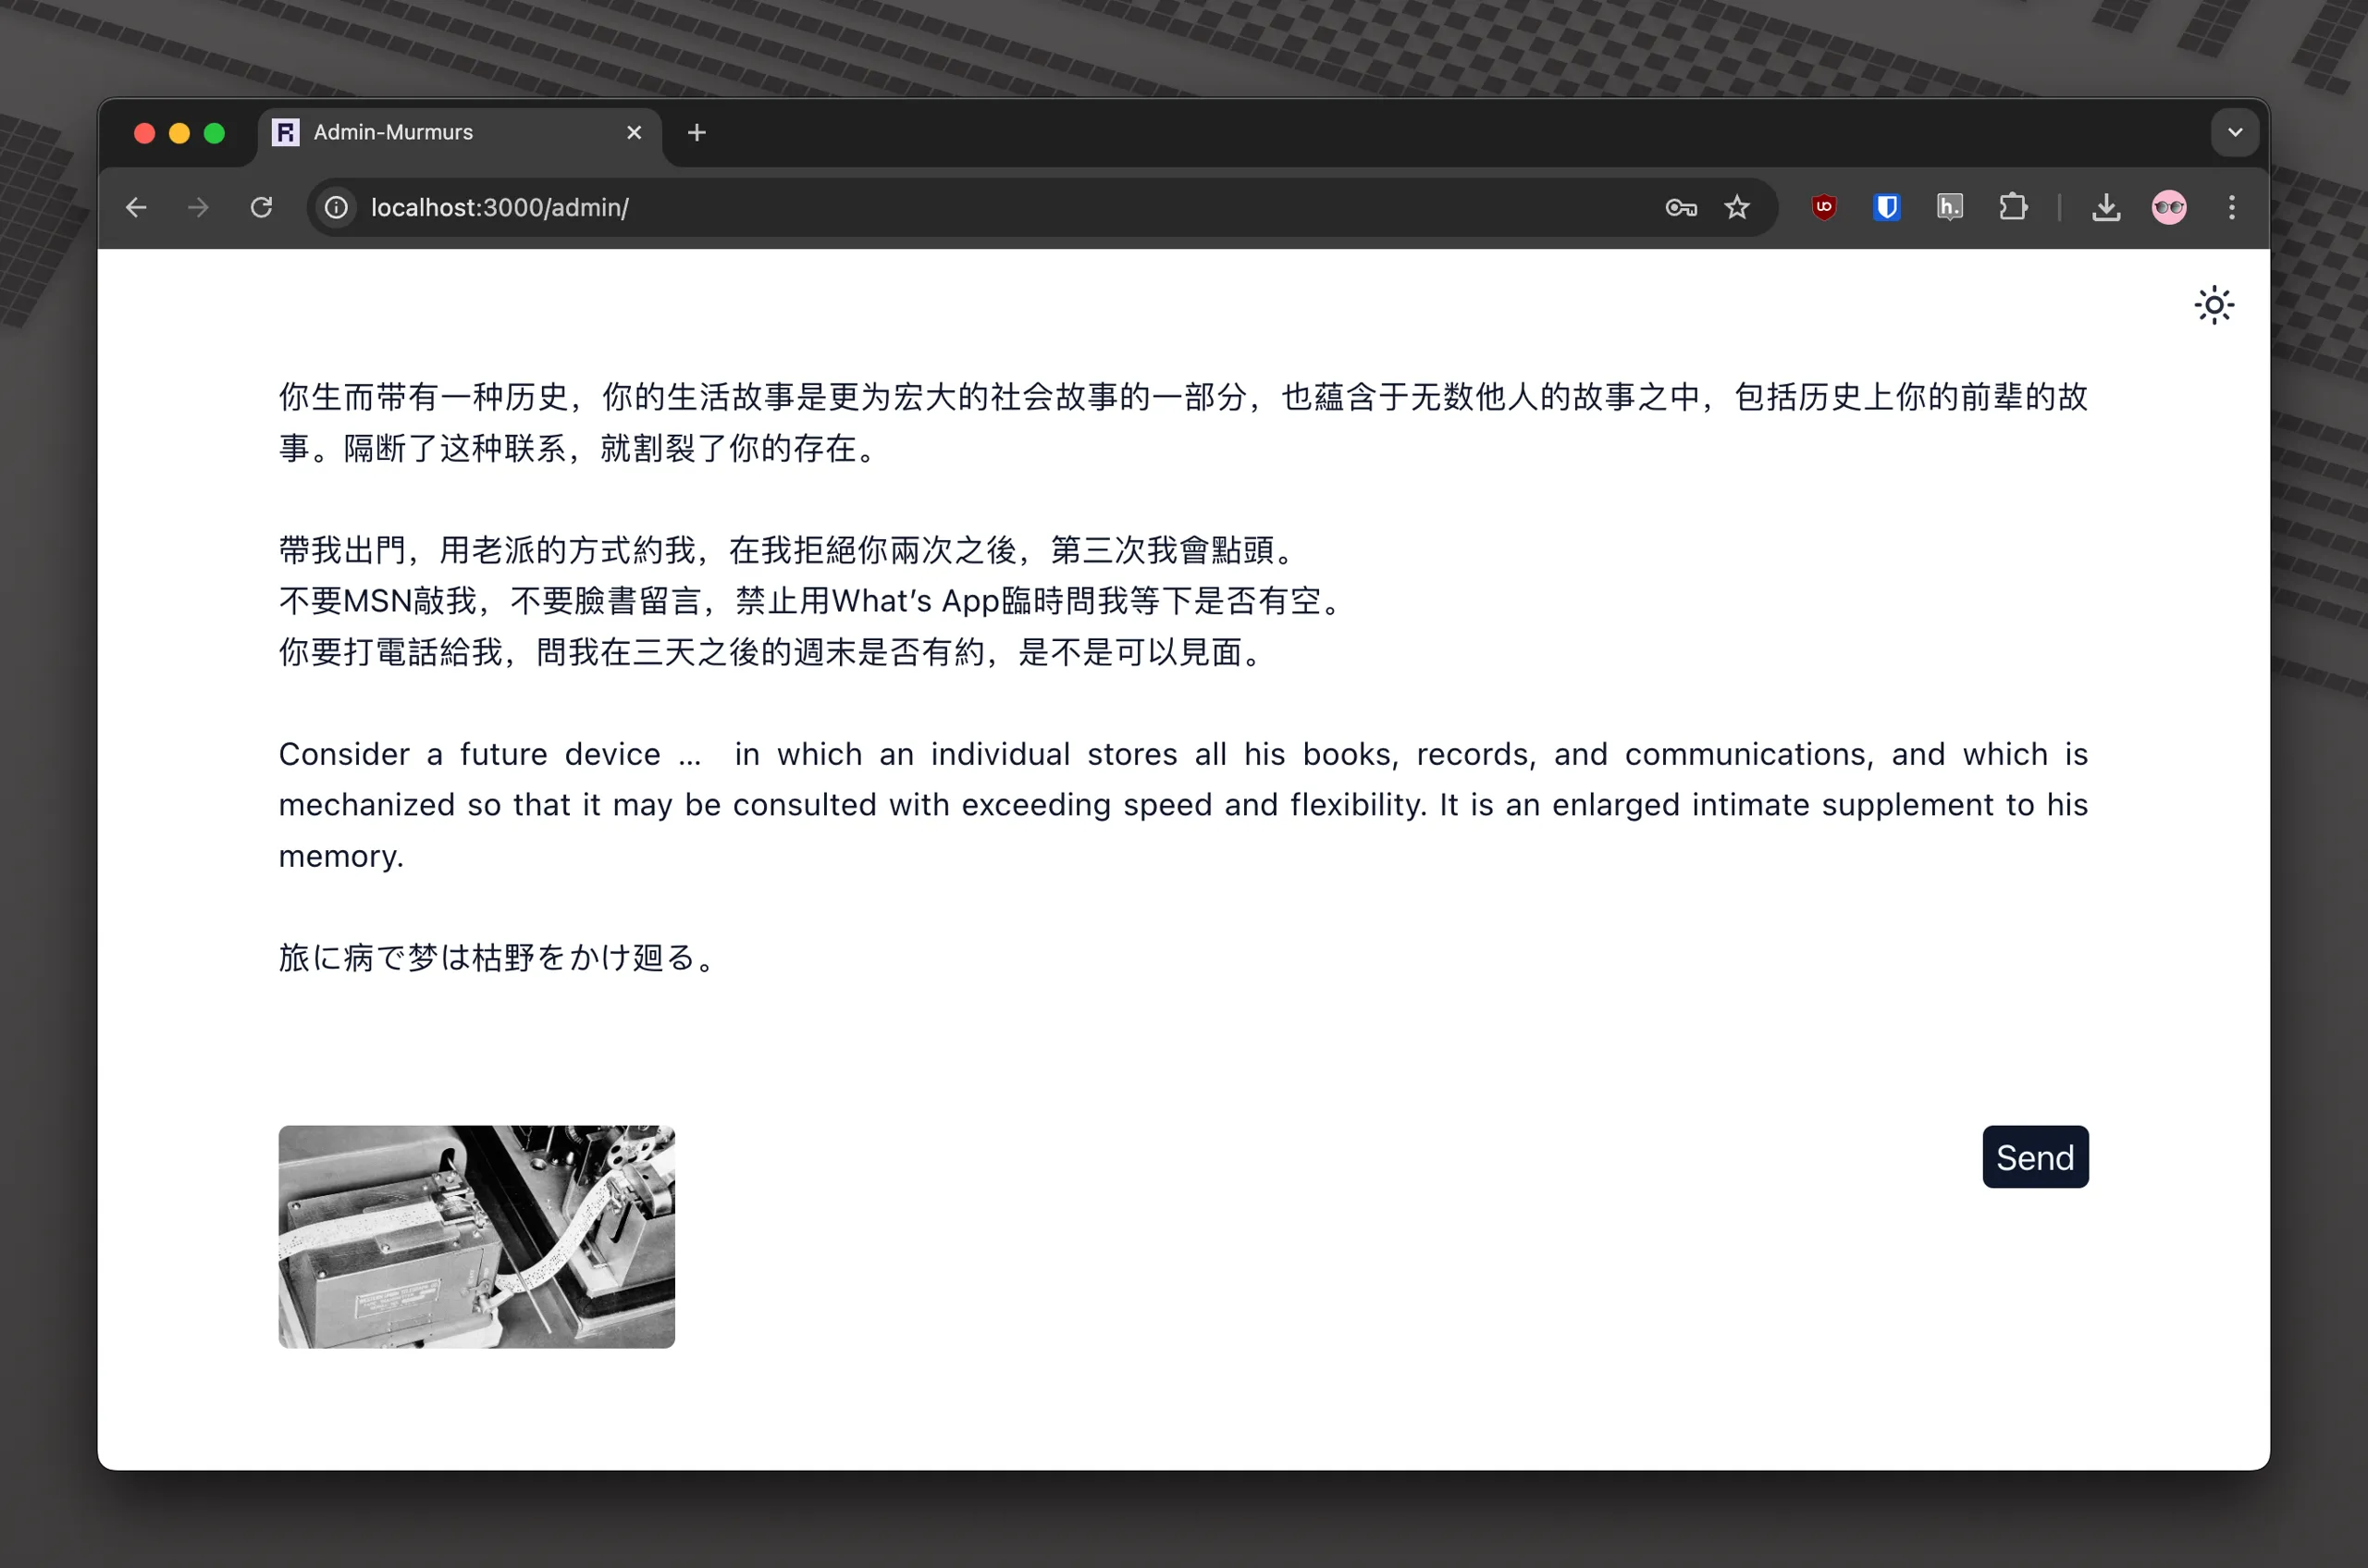Viewport: 2368px width, 1568px height.
Task: Open the typewriter image thumbnail
Action: tap(476, 1236)
